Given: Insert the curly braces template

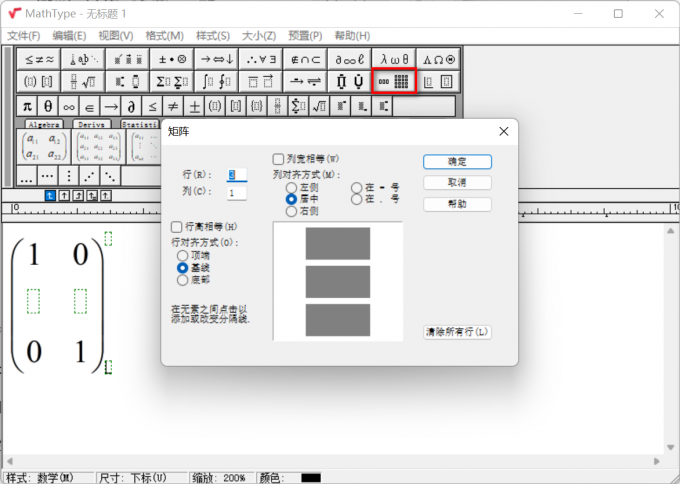Looking at the screenshot, I should (x=257, y=106).
